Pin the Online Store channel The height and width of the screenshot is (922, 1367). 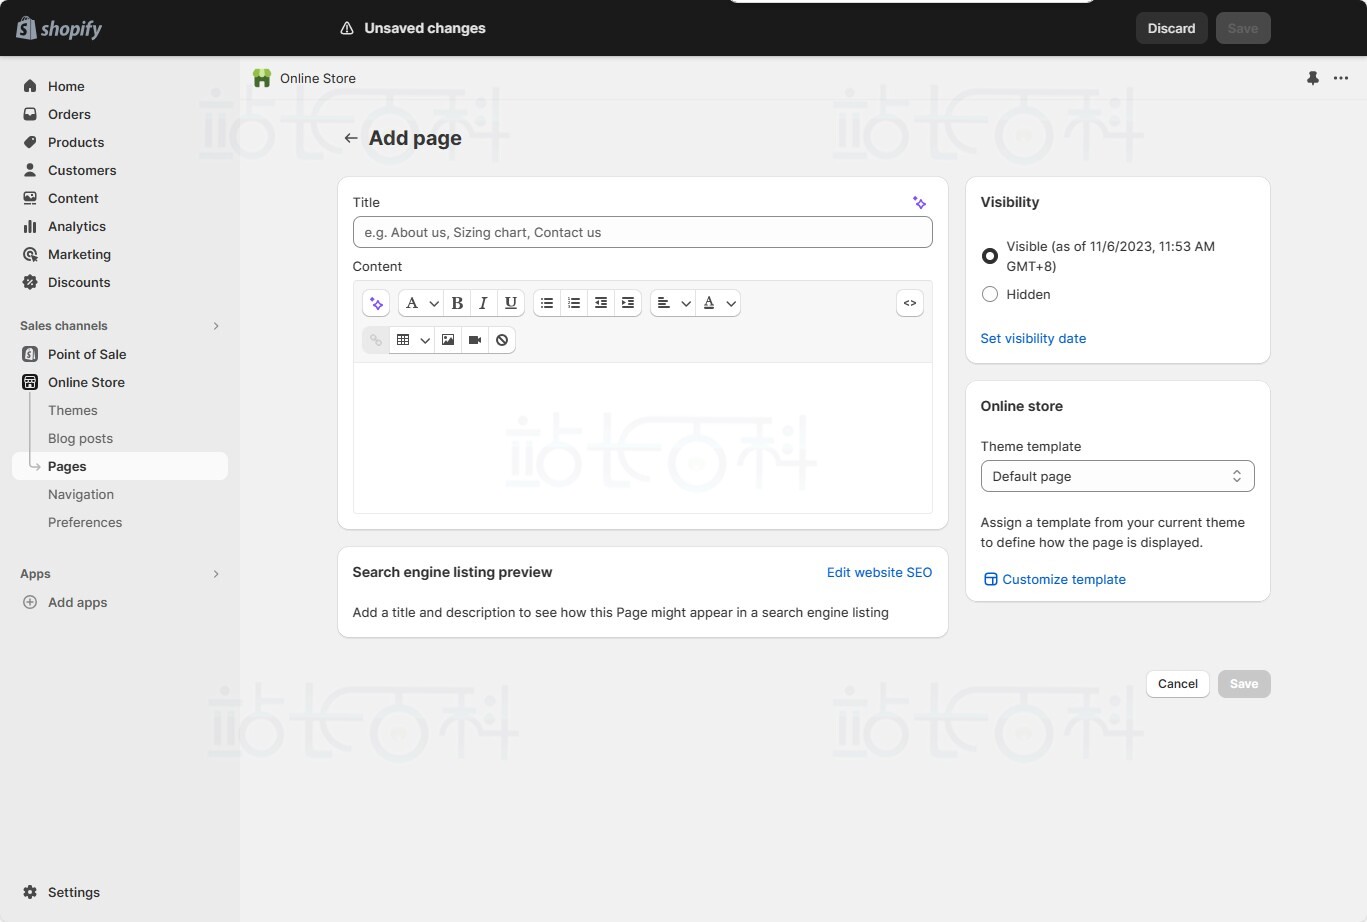pos(1313,78)
